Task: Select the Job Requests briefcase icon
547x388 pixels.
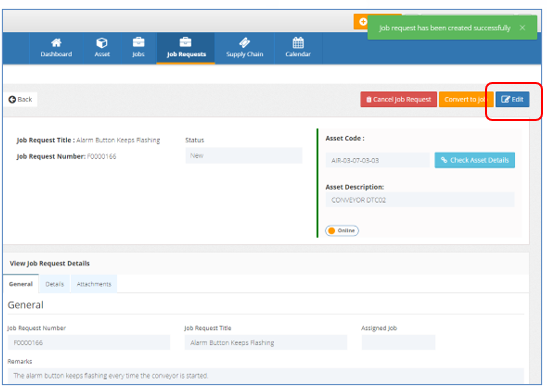Action: click(185, 42)
